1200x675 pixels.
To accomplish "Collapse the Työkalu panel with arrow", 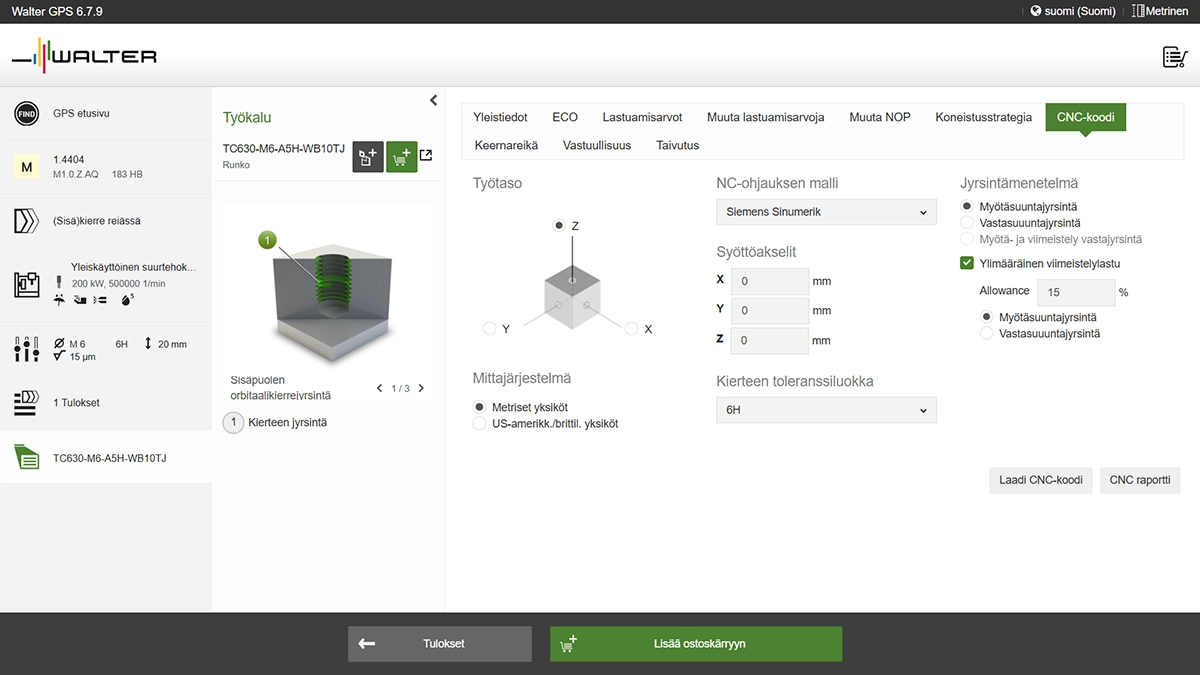I will (x=433, y=100).
